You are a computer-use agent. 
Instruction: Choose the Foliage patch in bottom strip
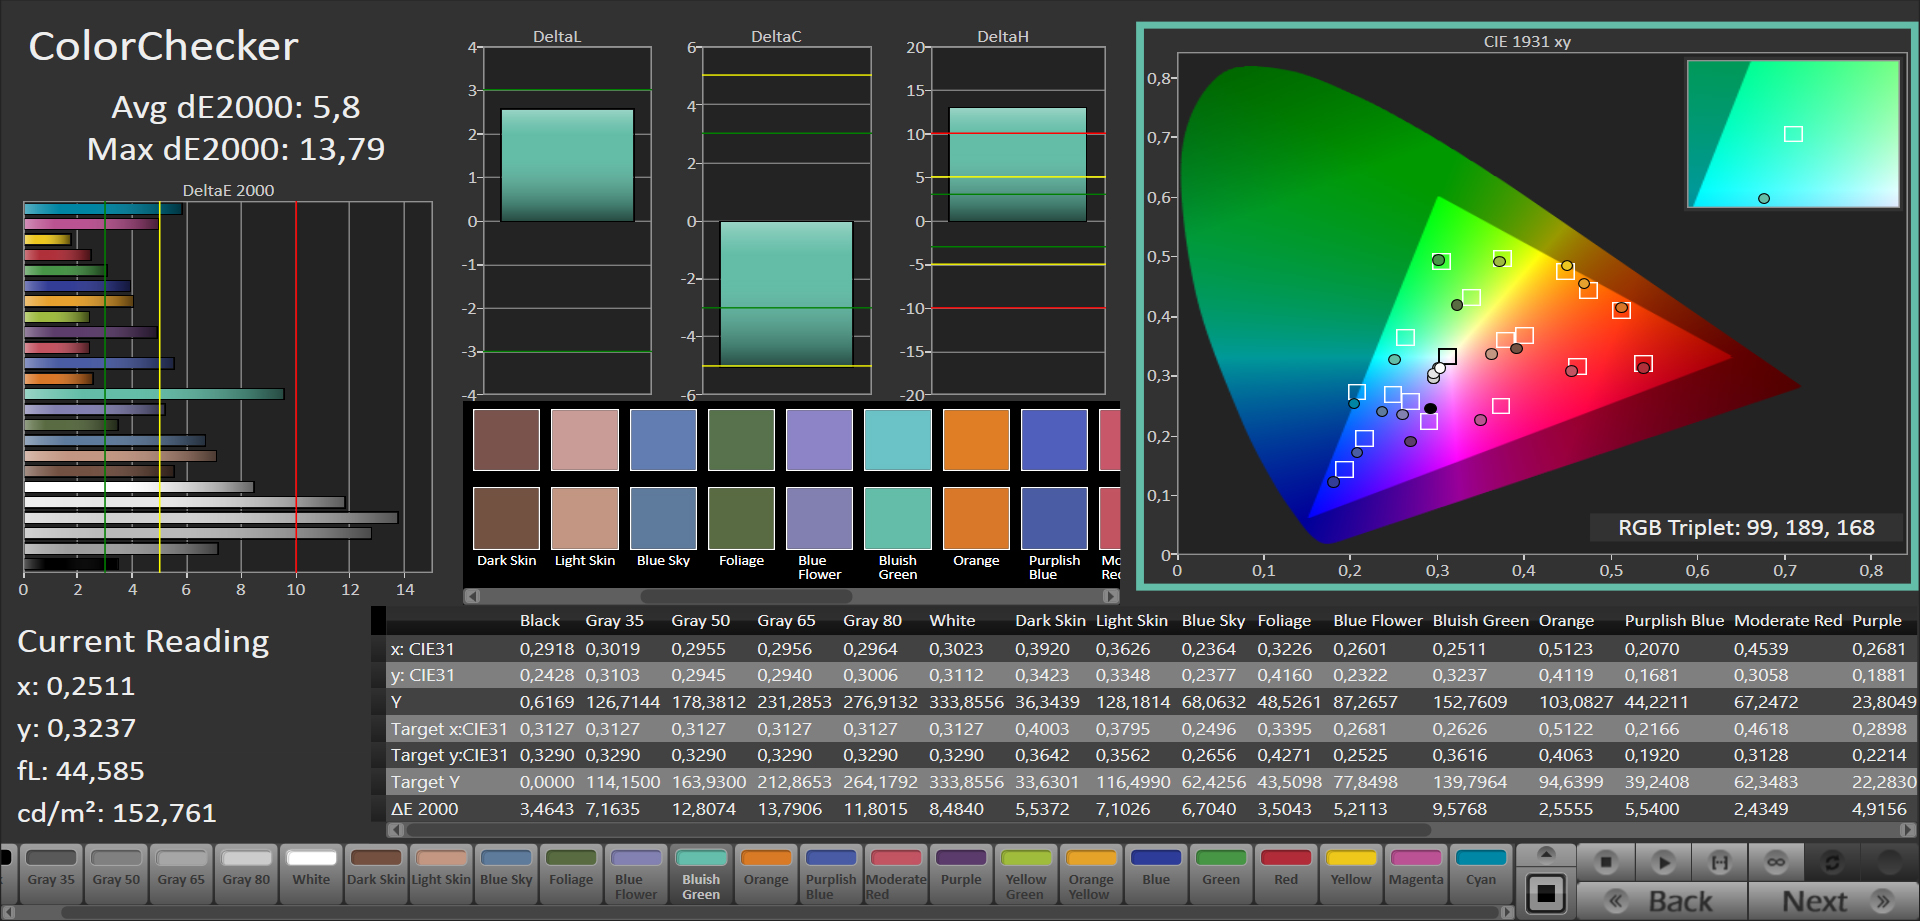click(x=571, y=874)
